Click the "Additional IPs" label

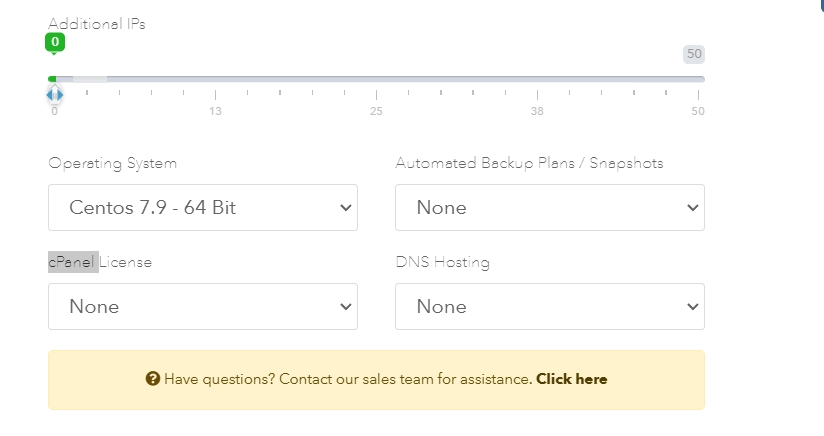97,24
